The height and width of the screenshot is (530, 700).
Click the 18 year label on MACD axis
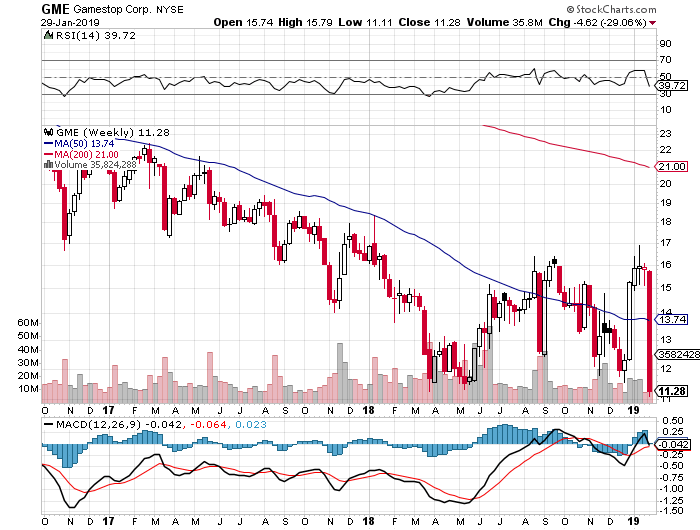[368, 521]
